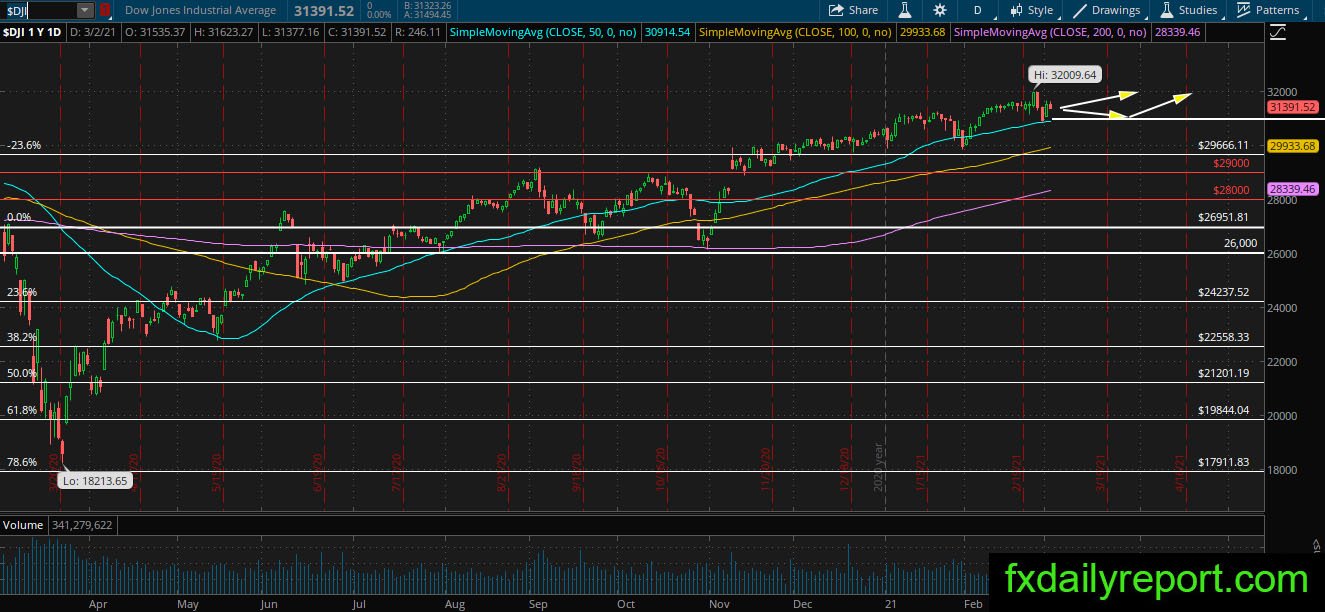Click the chart scale icon below Patterns
This screenshot has height=612, width=1325.
(x=1277, y=32)
